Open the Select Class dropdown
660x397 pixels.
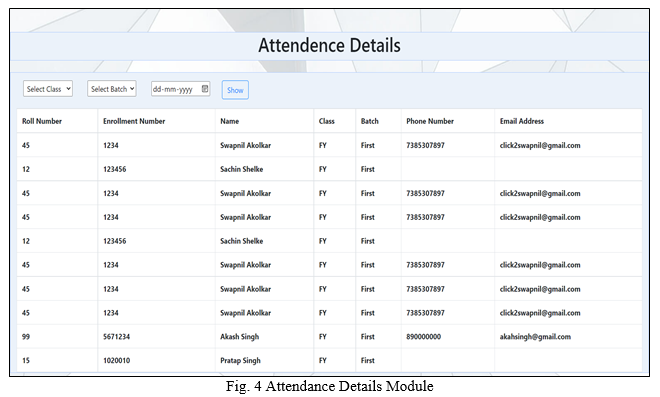[48, 89]
